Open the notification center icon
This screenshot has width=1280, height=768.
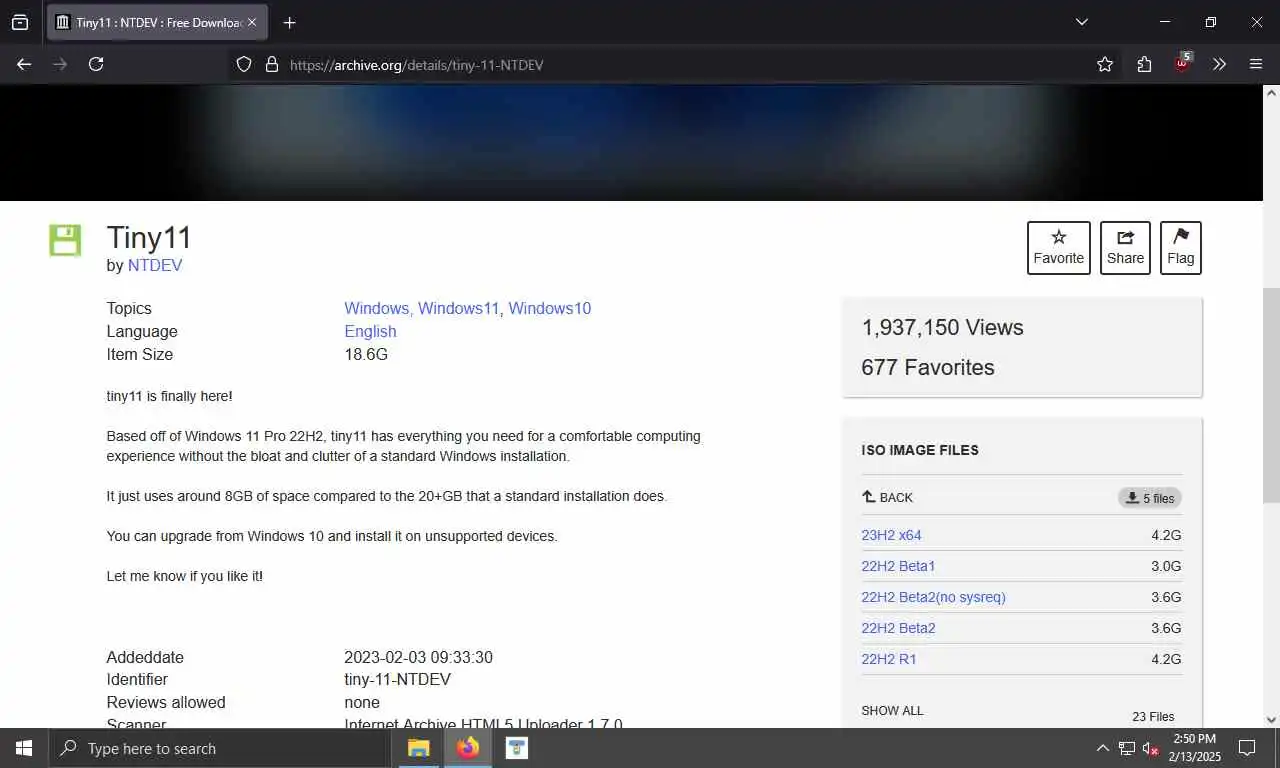(x=1247, y=748)
